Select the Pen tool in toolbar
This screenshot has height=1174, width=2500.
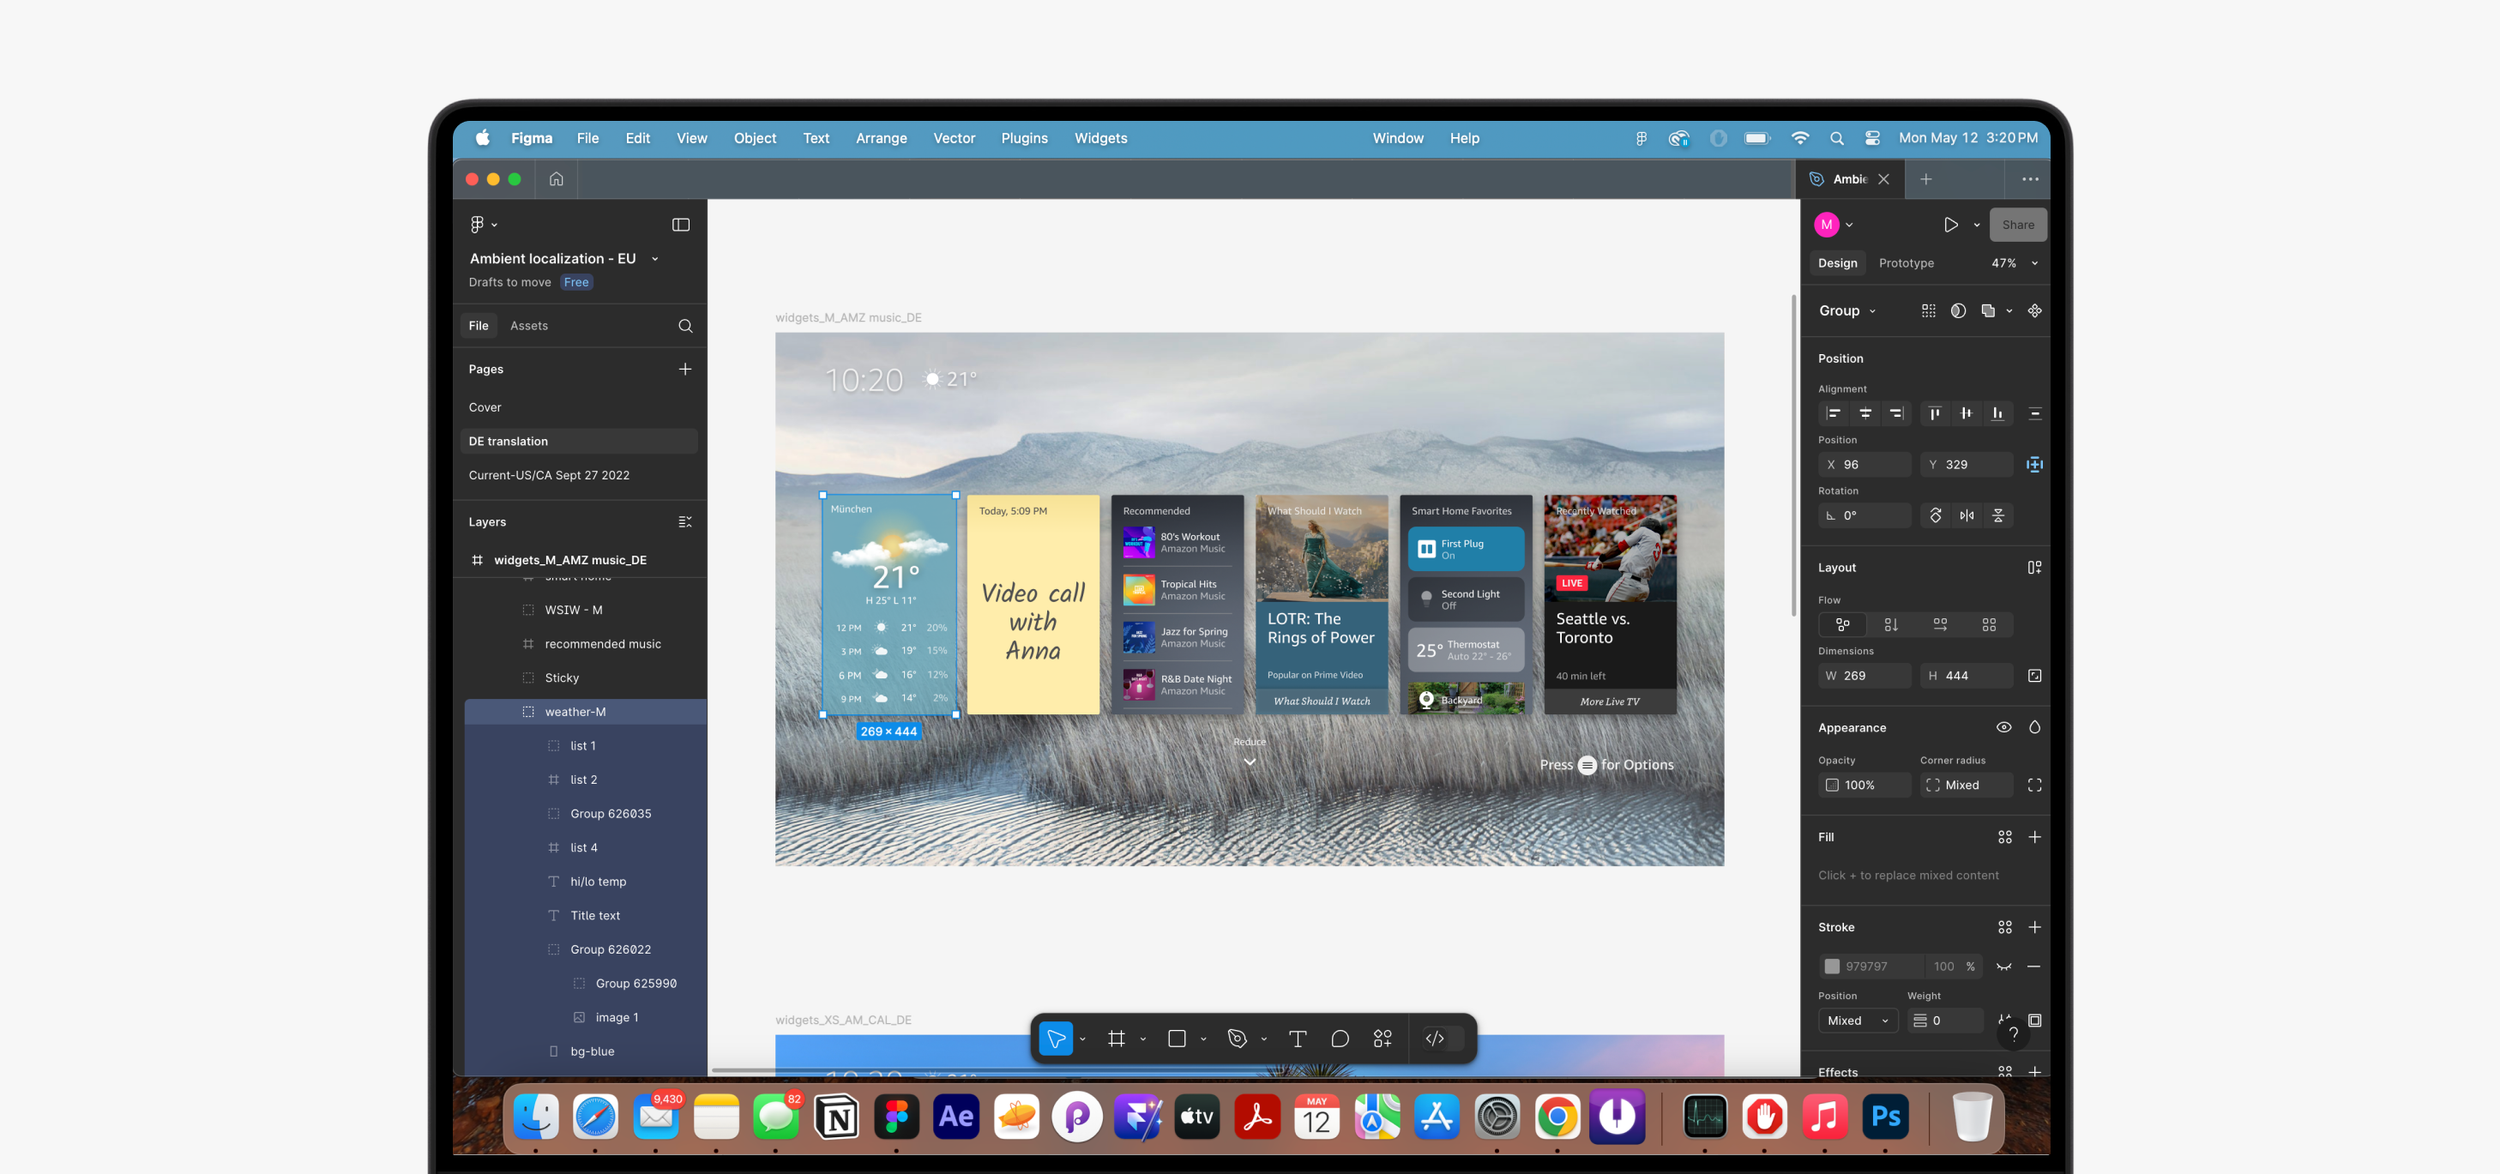(x=1237, y=1039)
